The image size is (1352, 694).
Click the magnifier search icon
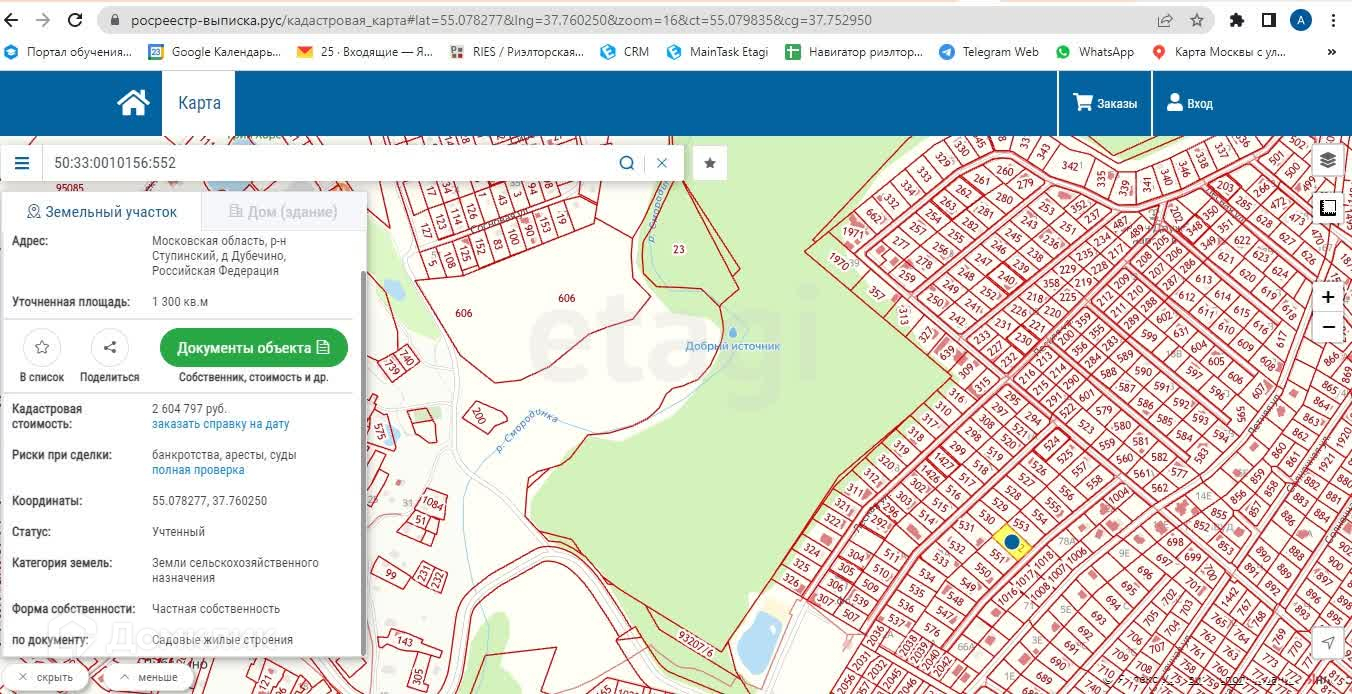pyautogui.click(x=627, y=163)
